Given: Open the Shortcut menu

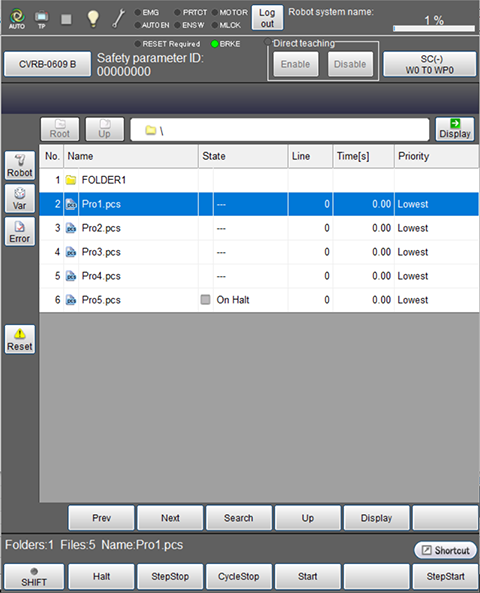Looking at the screenshot, I should [446, 550].
